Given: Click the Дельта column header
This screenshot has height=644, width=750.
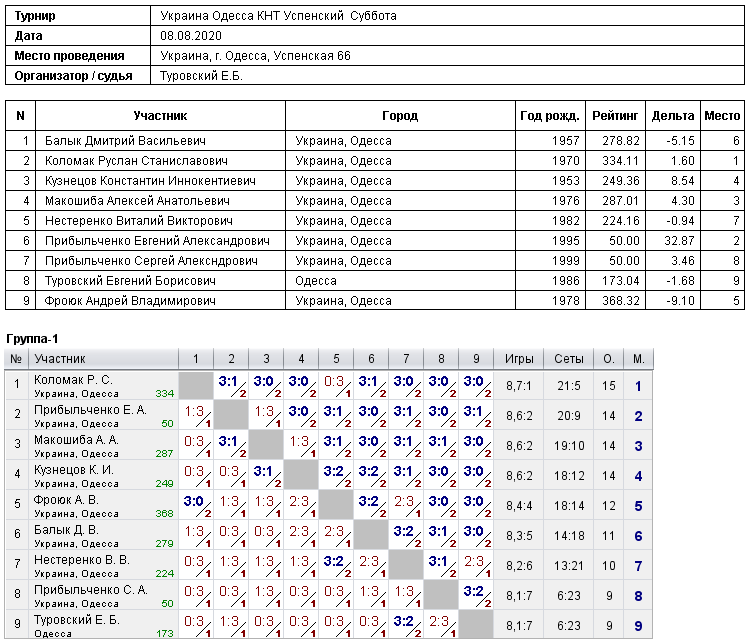Looking at the screenshot, I should coord(673,116).
